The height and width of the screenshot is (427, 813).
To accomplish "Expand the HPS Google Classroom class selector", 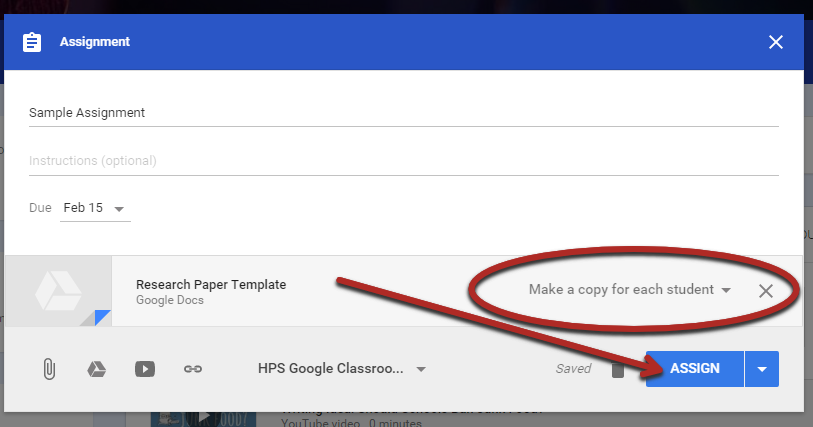I will tap(342, 368).
